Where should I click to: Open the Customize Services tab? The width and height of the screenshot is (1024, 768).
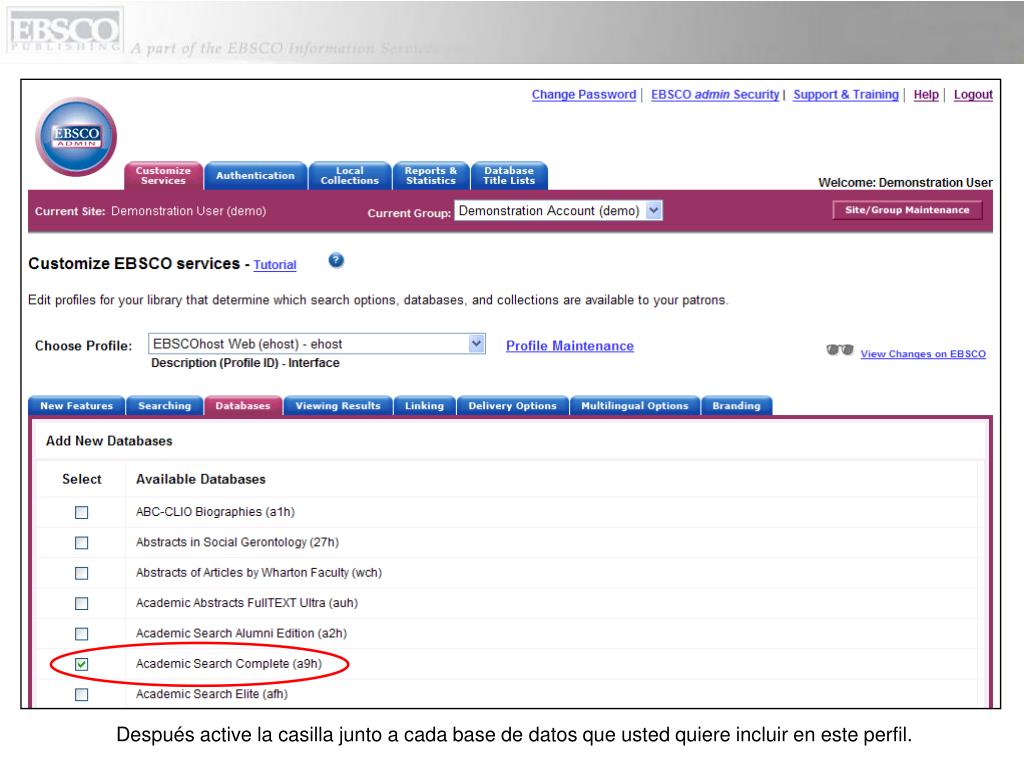(x=163, y=176)
